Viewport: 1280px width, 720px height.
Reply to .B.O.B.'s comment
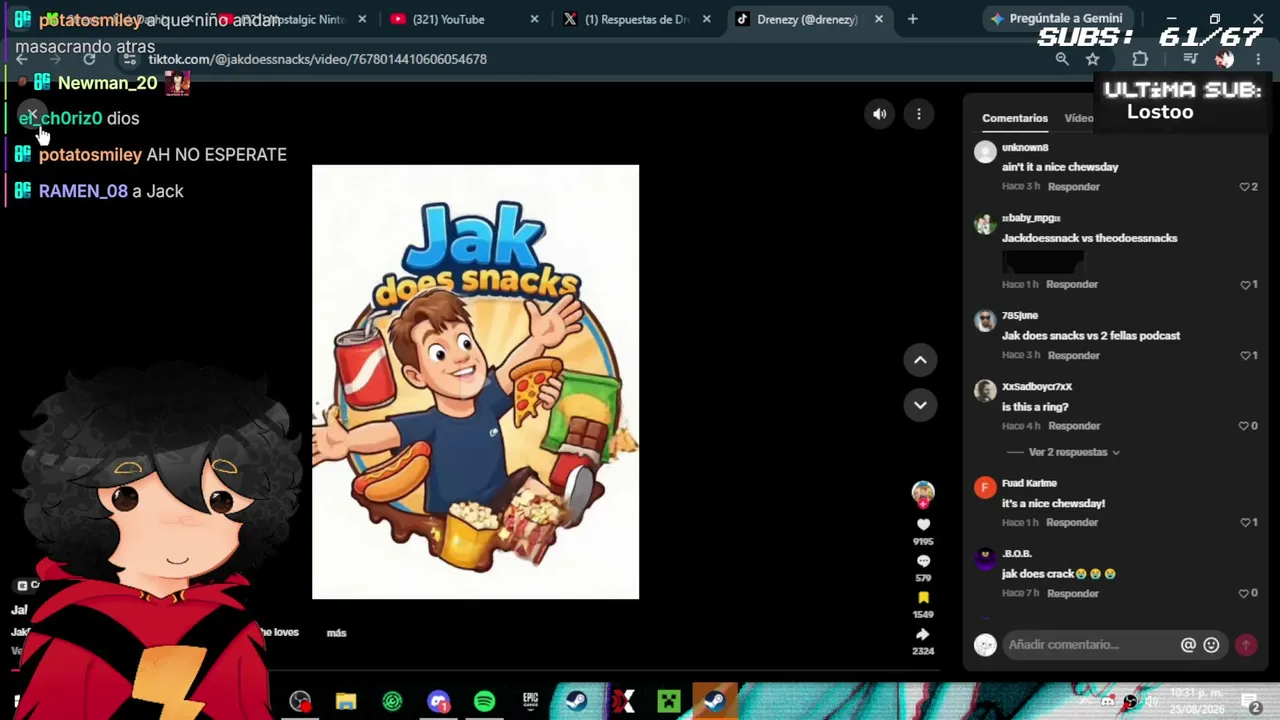point(1073,593)
